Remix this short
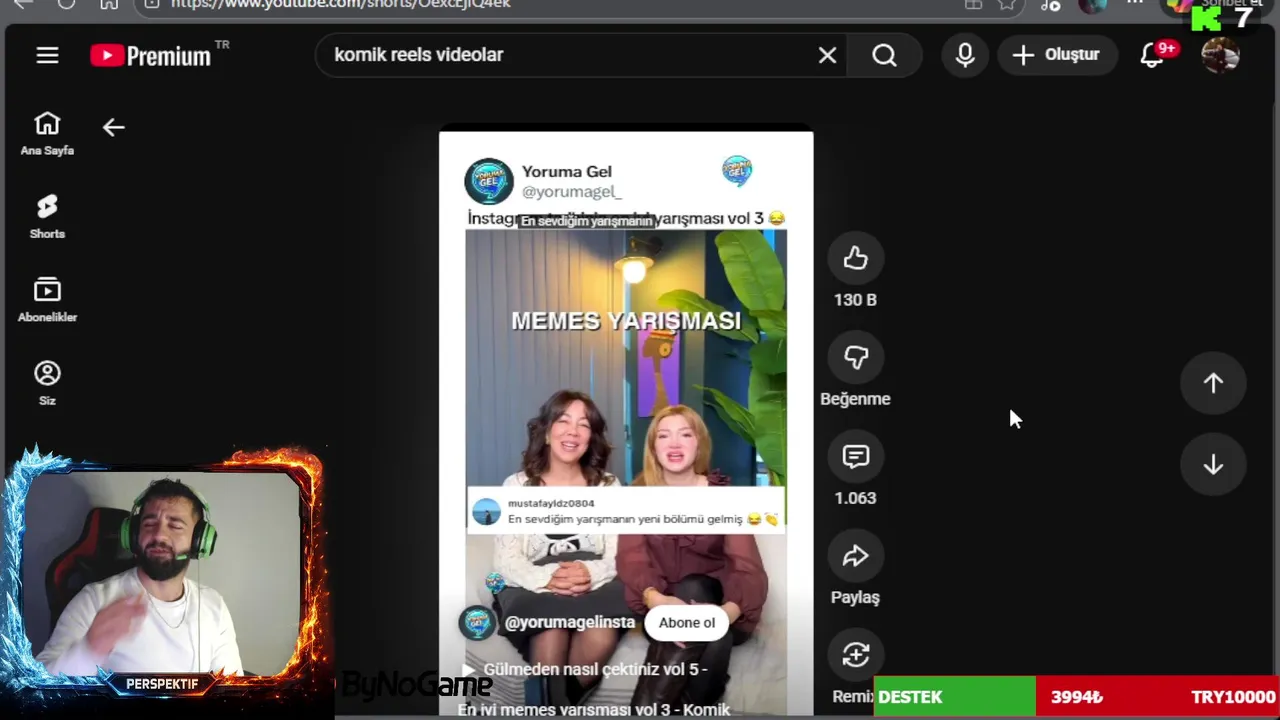This screenshot has height=720, width=1280. (855, 656)
